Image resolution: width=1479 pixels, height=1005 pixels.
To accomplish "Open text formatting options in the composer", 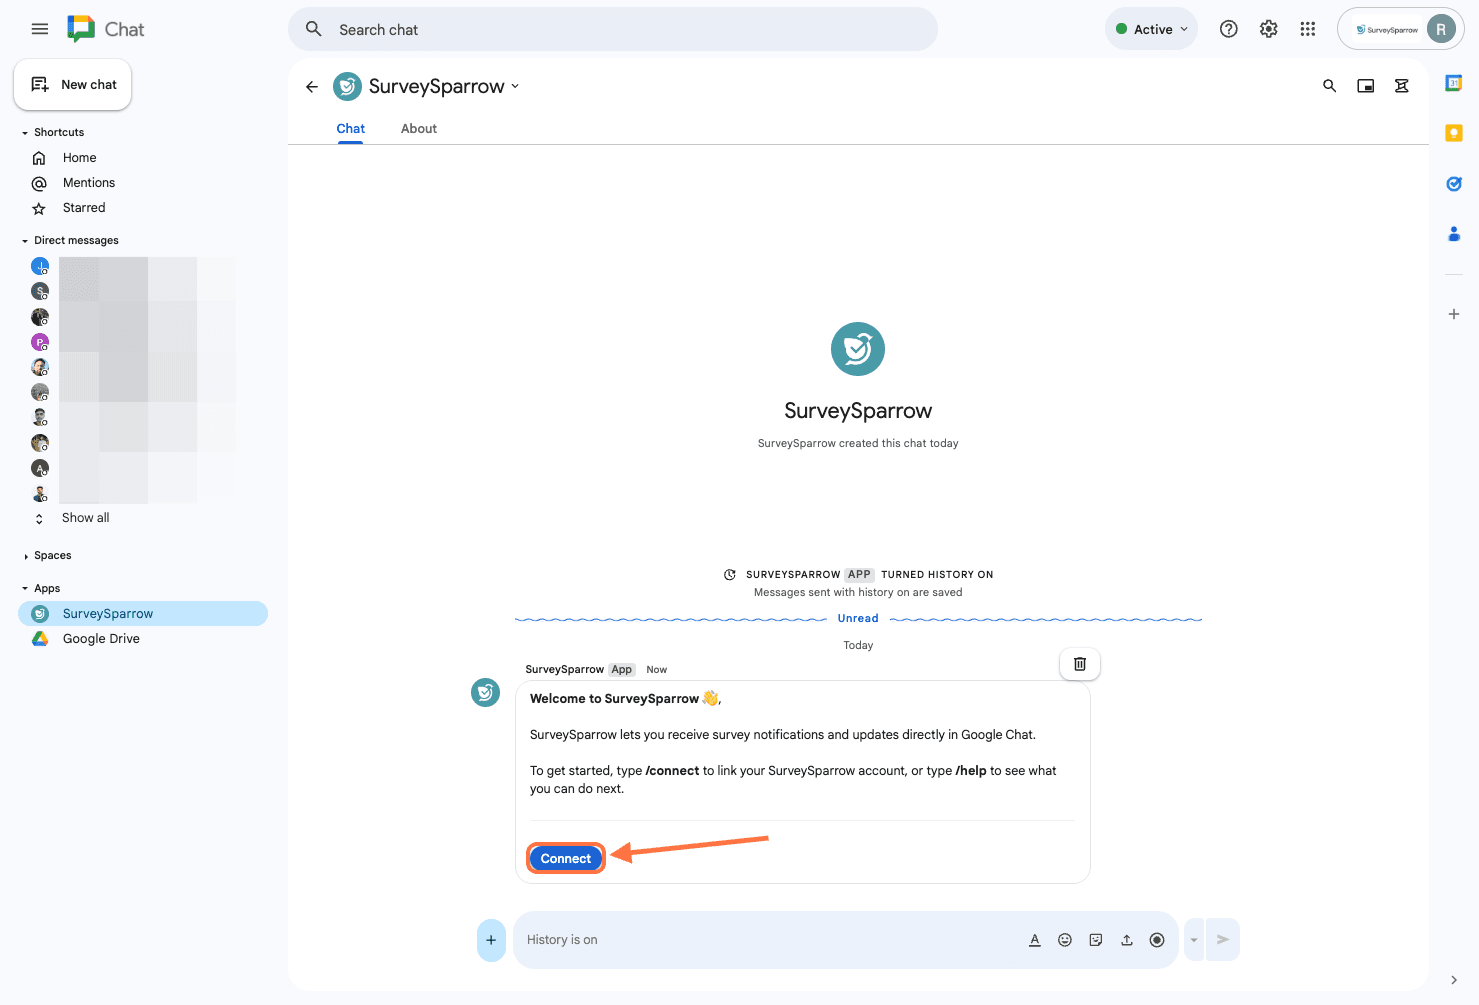I will point(1035,940).
